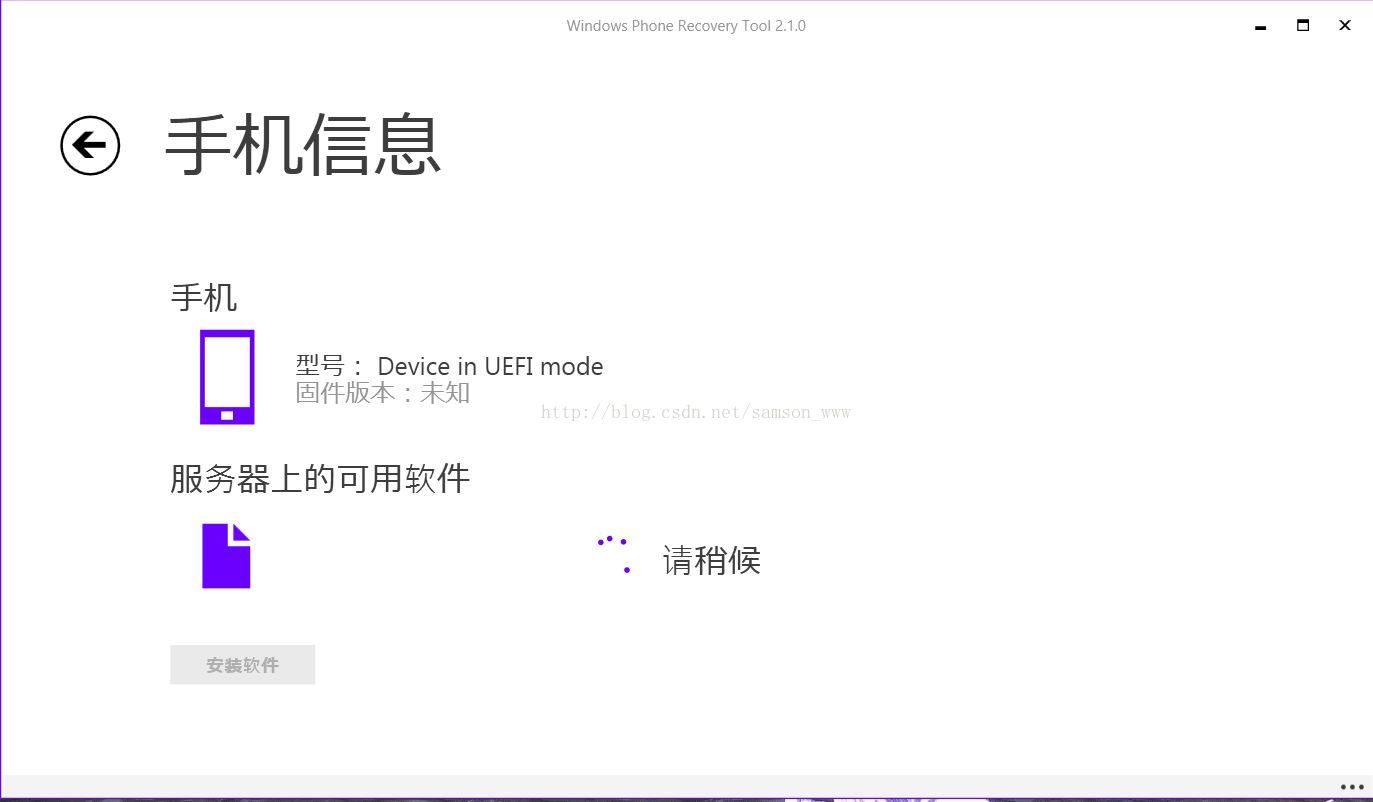
Task: Click the loading spinner beside 请稍候
Action: pyautogui.click(x=615, y=555)
